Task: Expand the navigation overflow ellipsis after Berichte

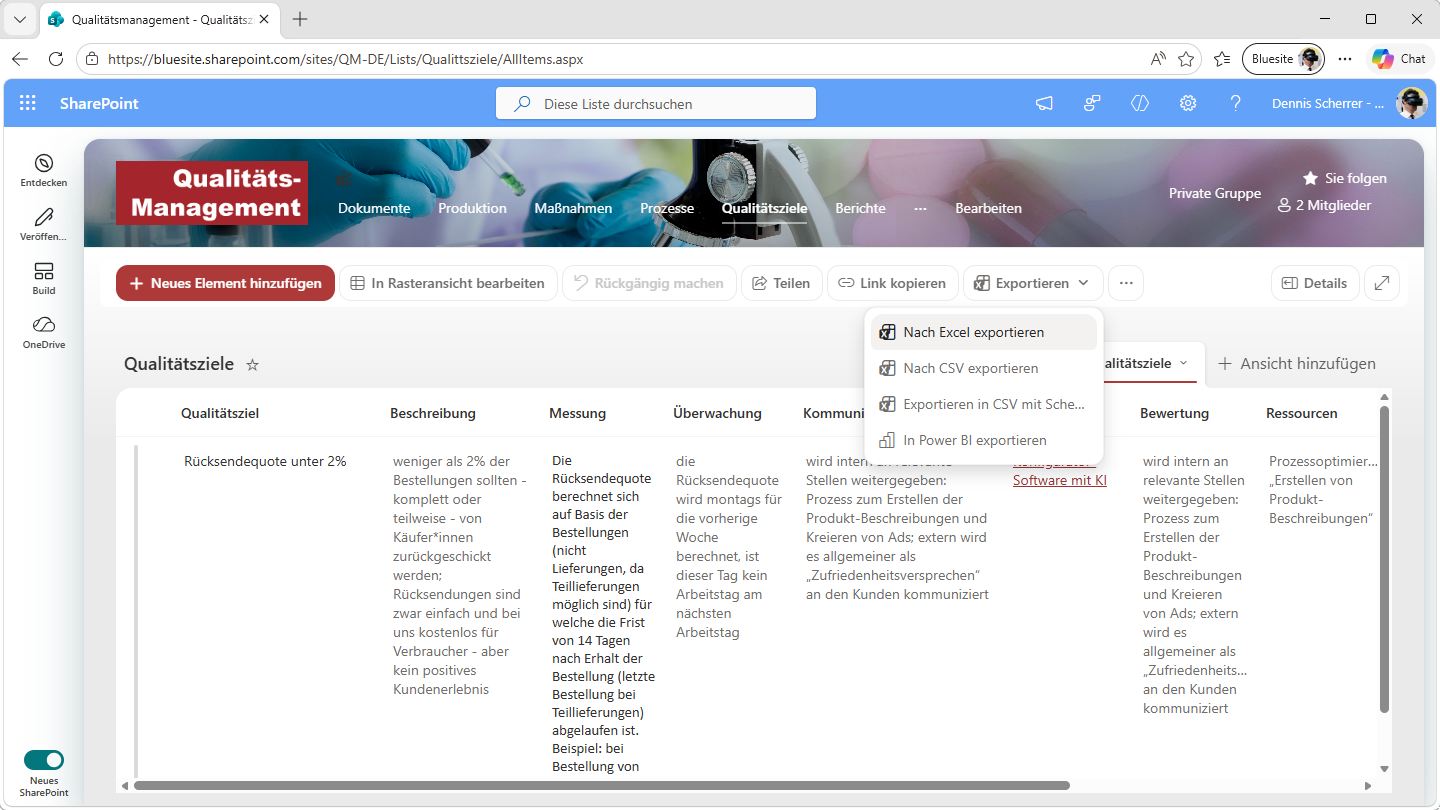Action: click(920, 208)
